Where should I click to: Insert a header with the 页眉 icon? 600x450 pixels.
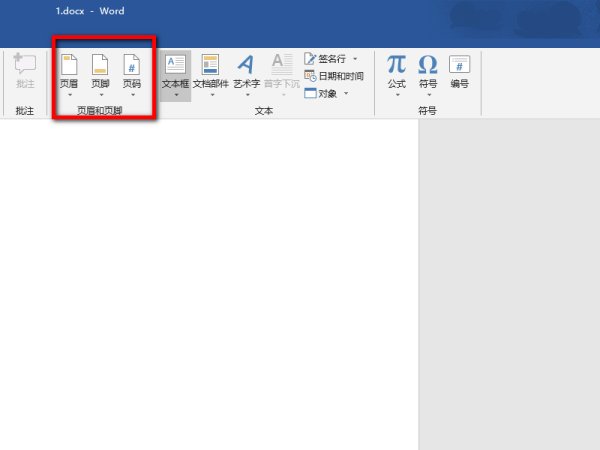69,64
